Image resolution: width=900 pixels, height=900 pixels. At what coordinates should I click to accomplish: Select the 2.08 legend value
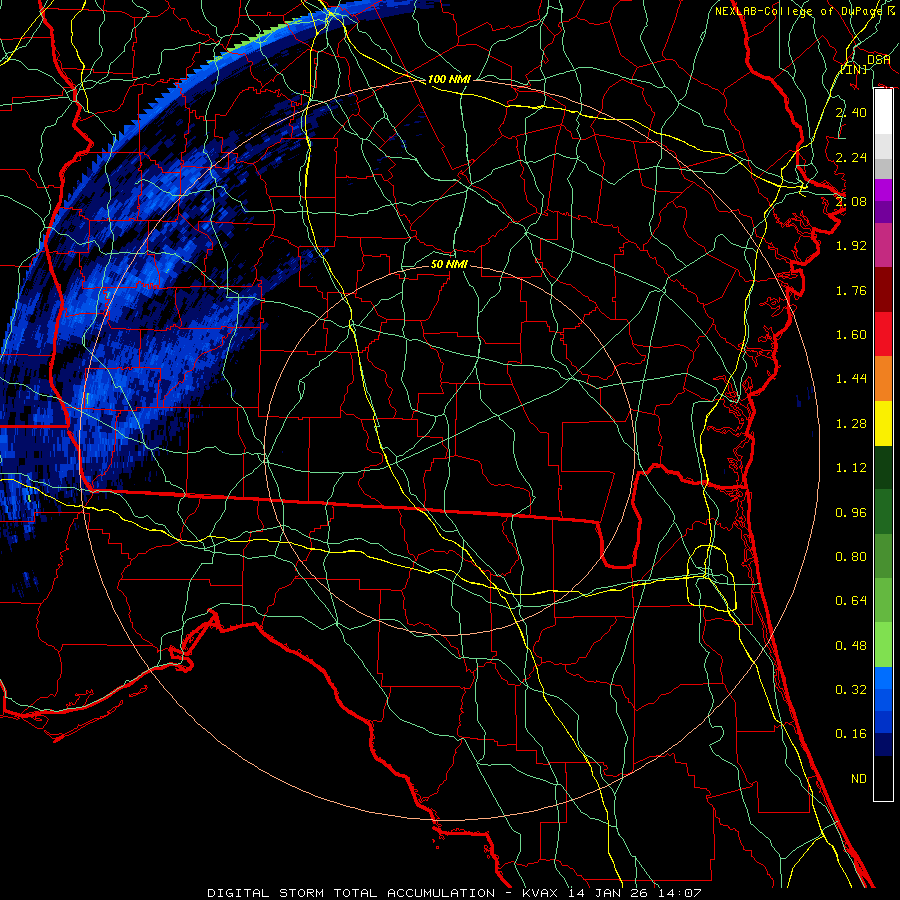point(851,201)
